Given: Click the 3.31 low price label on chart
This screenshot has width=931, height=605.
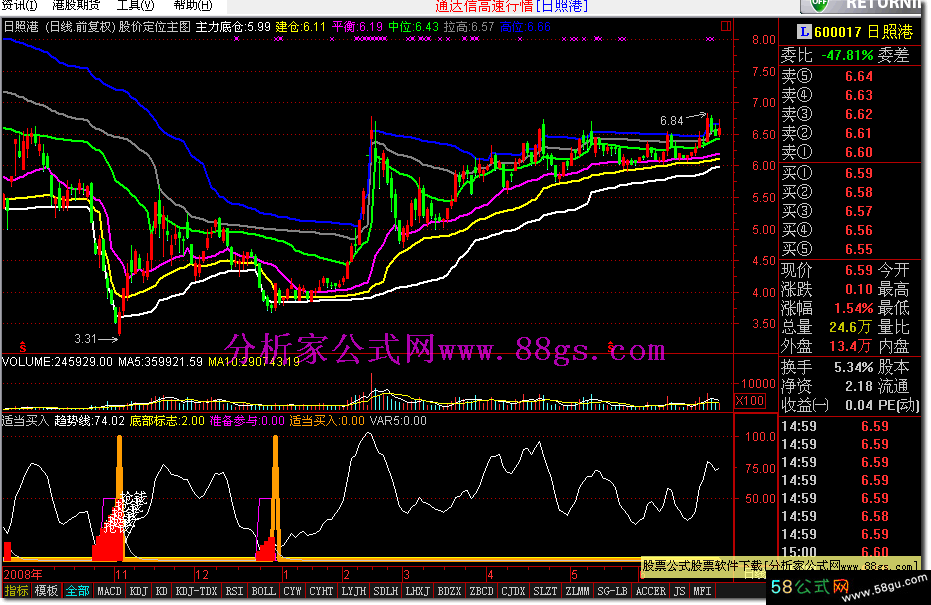Looking at the screenshot, I should click(x=85, y=339).
